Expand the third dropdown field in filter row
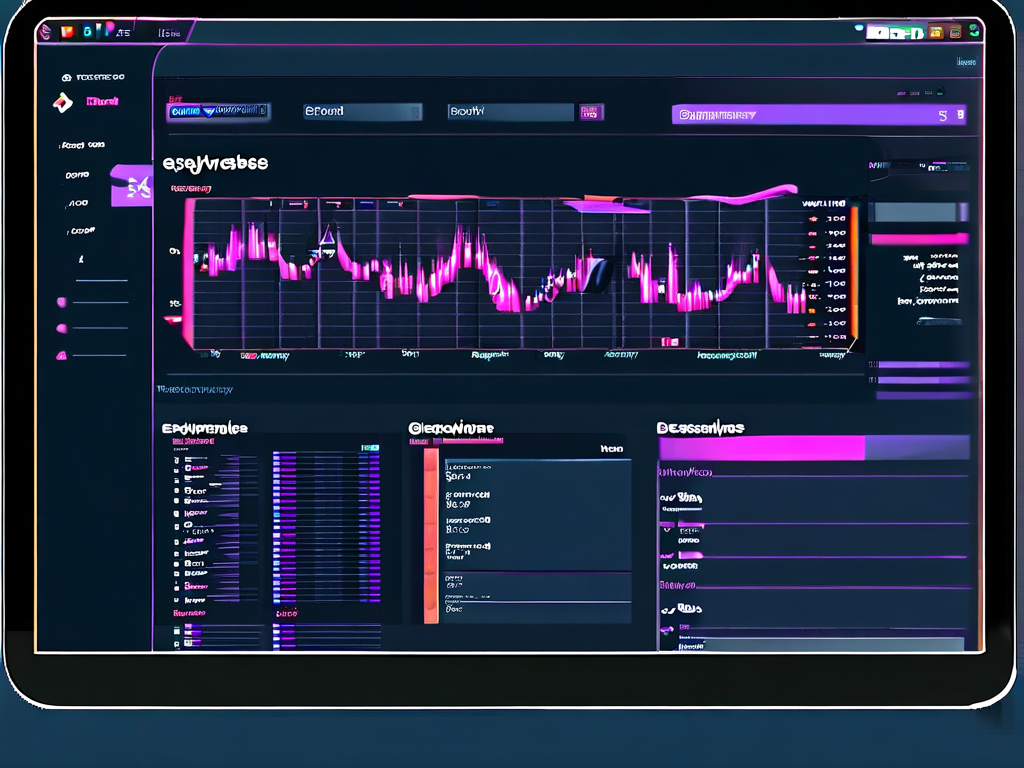The image size is (1024, 768). pos(510,112)
